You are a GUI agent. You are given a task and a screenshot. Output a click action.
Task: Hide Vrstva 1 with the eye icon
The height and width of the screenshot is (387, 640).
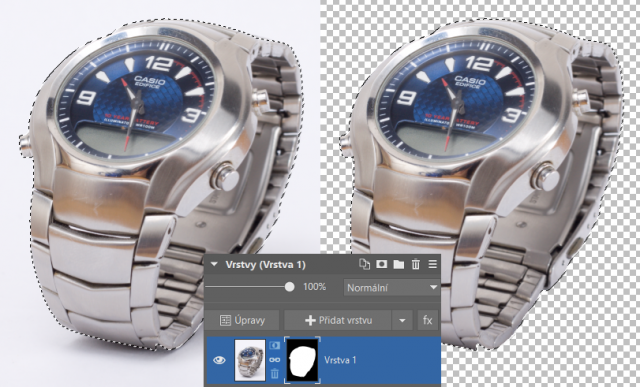[220, 360]
